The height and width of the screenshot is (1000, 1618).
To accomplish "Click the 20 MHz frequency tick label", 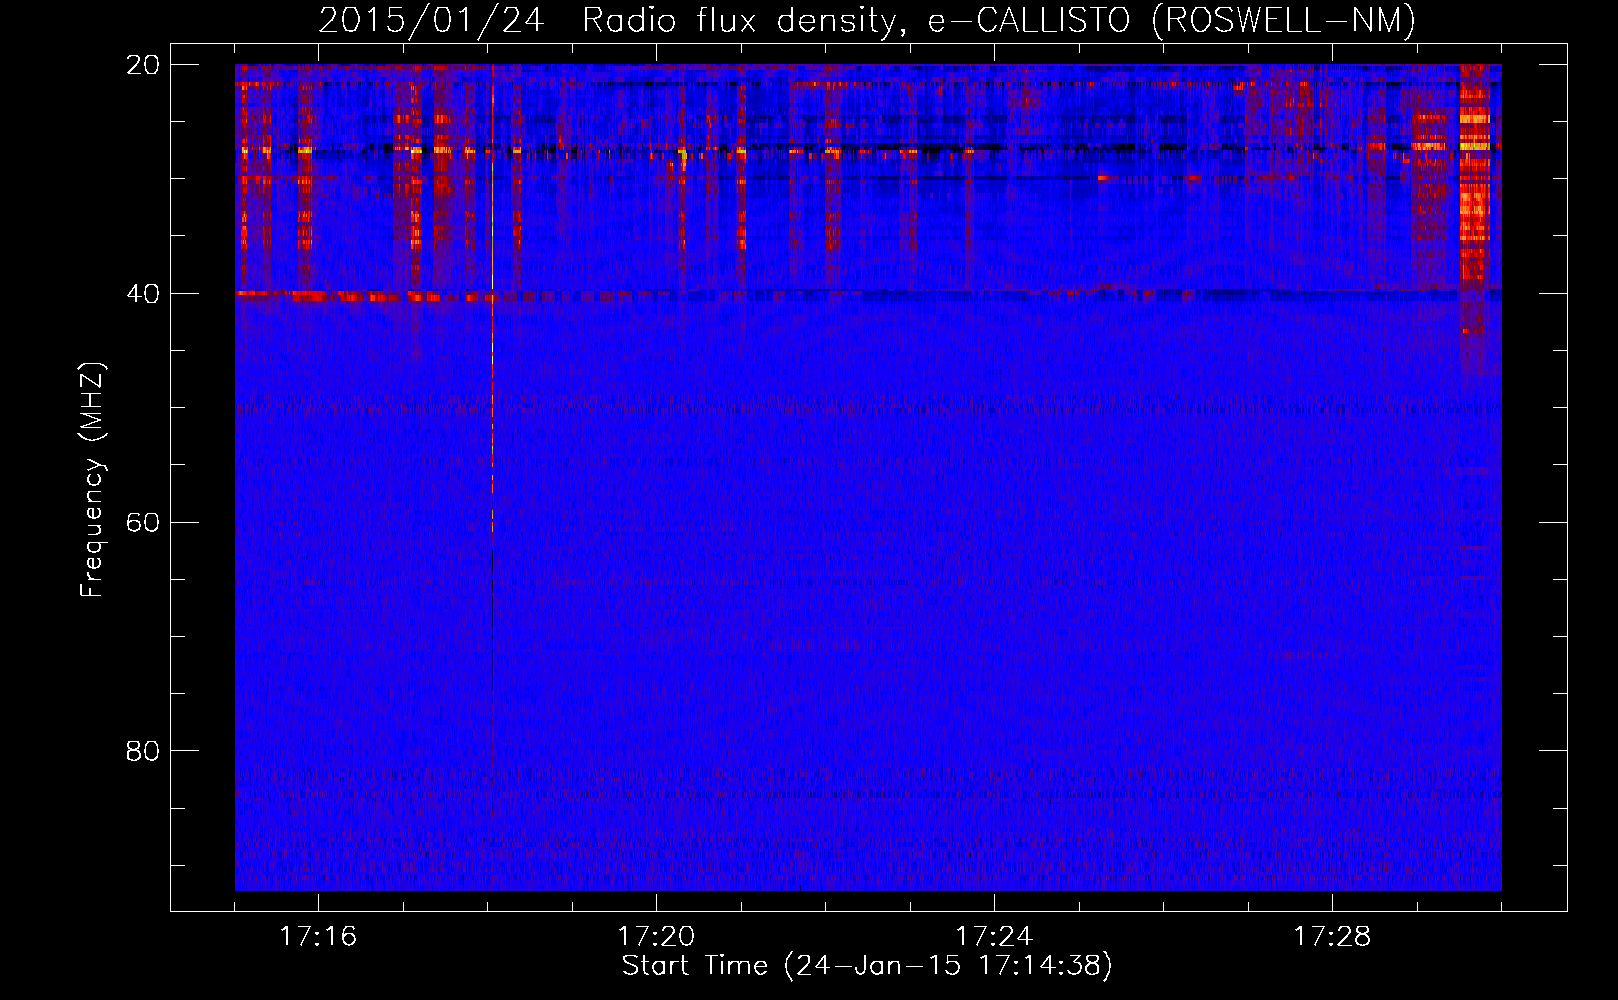I will point(143,65).
